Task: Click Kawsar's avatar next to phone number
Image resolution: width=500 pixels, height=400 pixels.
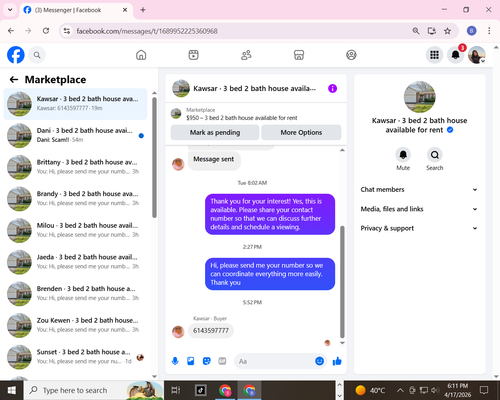Action: (178, 331)
